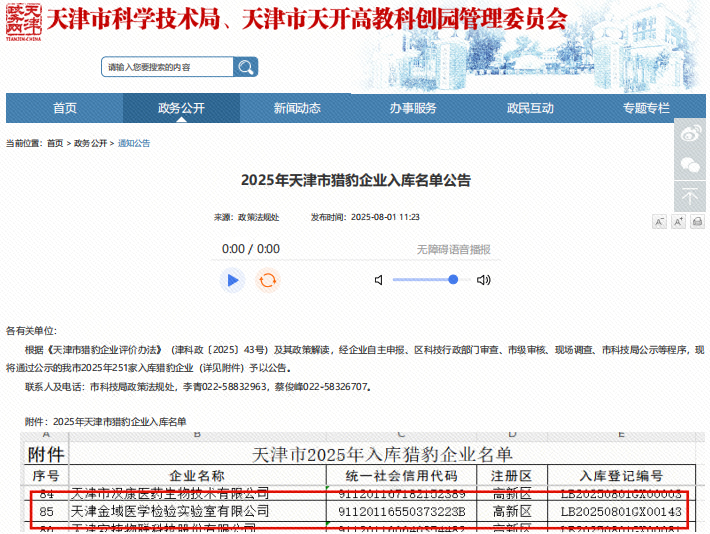Click the 通知公告 breadcrumb link
This screenshot has width=710, height=534.
(134, 144)
